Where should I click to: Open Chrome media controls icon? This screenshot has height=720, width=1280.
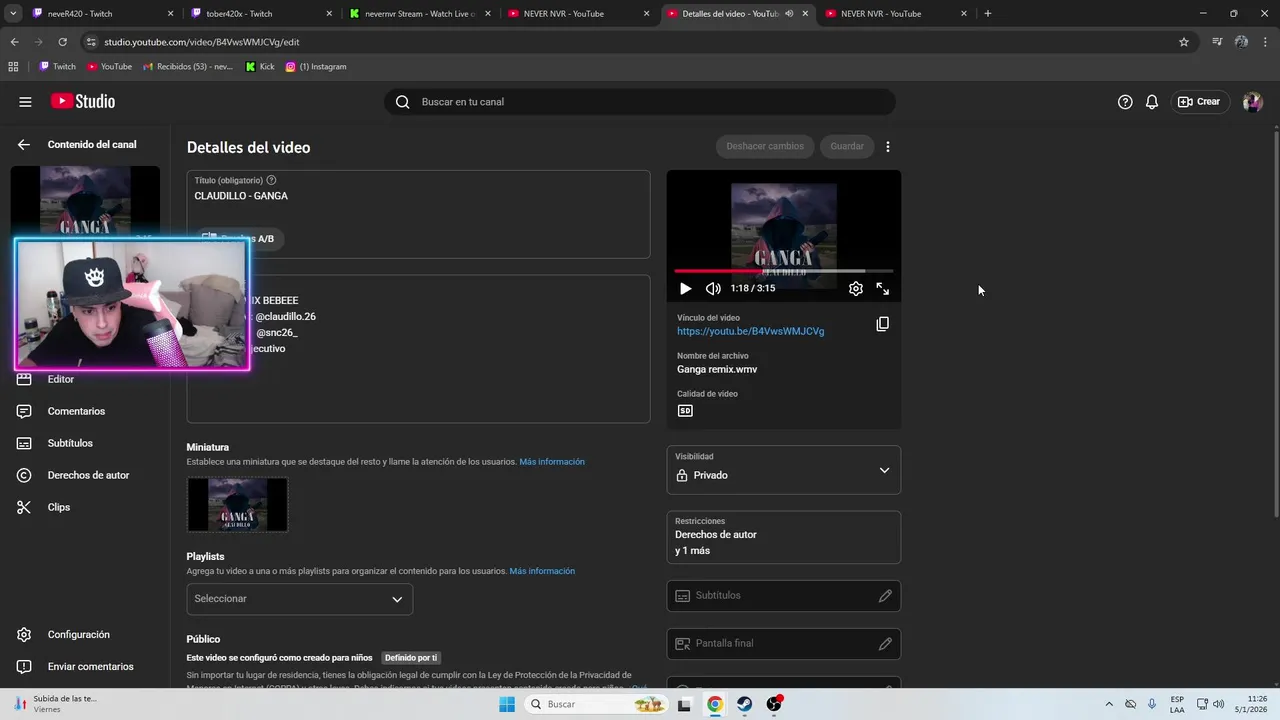(x=1217, y=42)
